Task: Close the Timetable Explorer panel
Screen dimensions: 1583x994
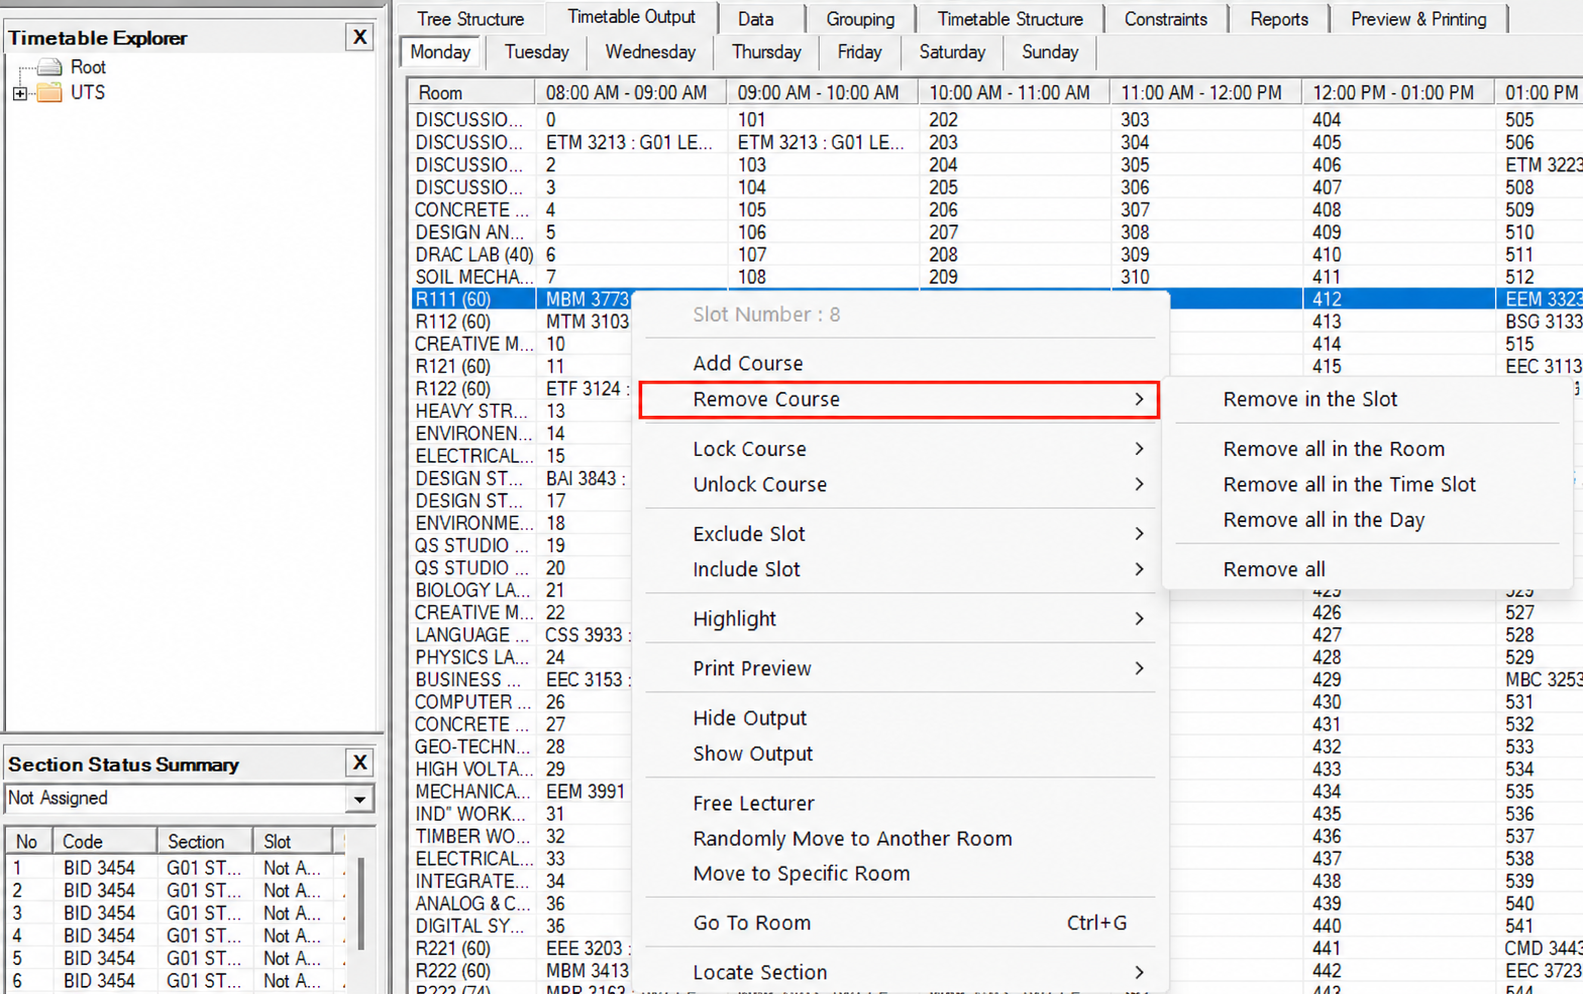Action: pyautogui.click(x=360, y=37)
